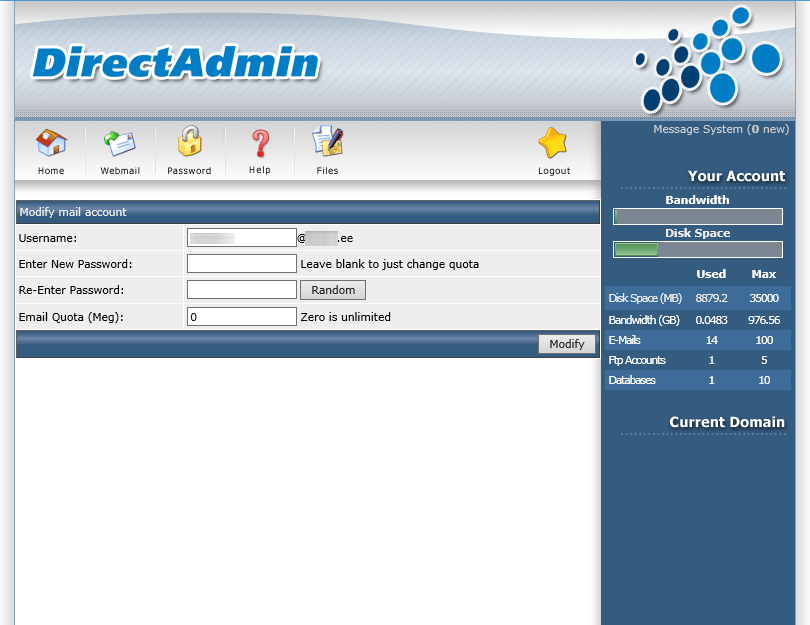This screenshot has height=625, width=810.
Task: Click the DirectAdmin logo
Action: point(176,63)
